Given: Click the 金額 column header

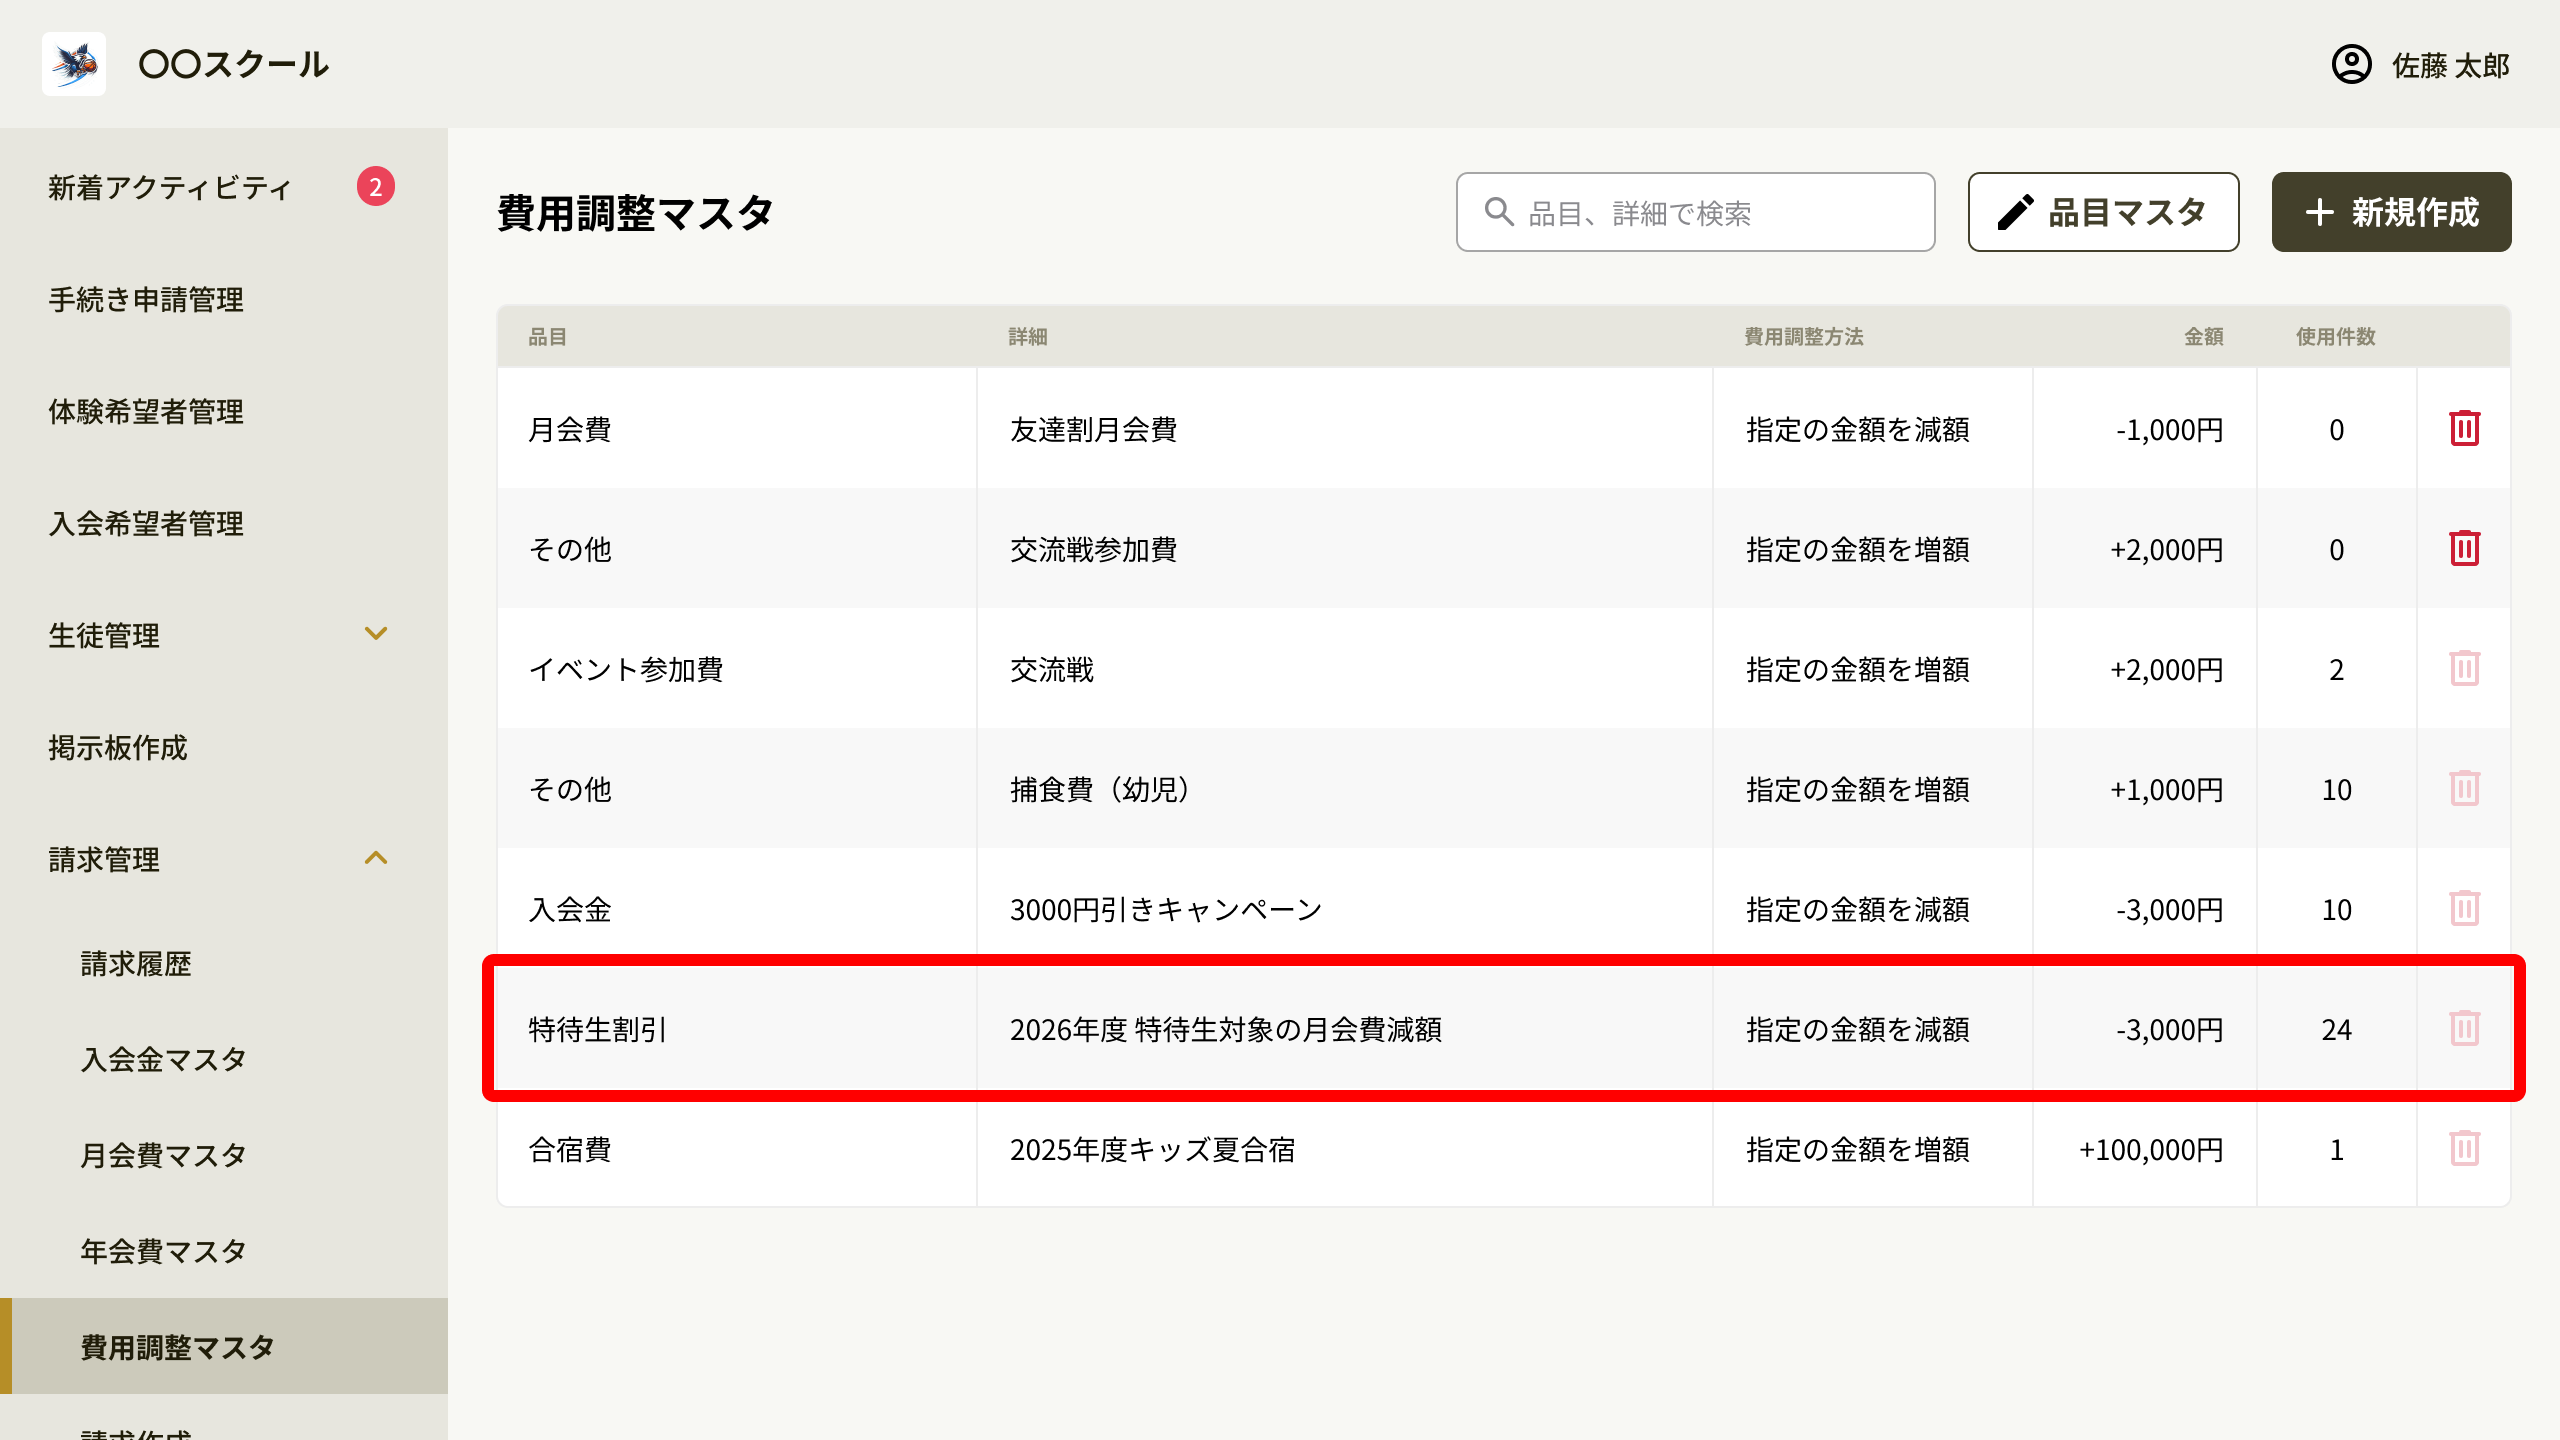Looking at the screenshot, I should point(2203,337).
